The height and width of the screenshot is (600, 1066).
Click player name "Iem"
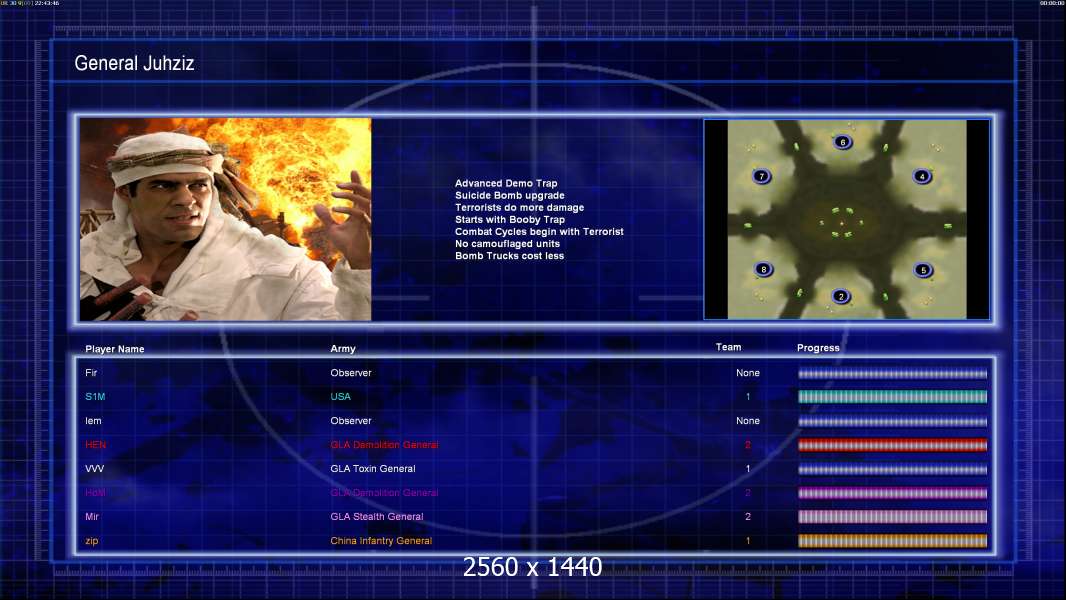93,421
